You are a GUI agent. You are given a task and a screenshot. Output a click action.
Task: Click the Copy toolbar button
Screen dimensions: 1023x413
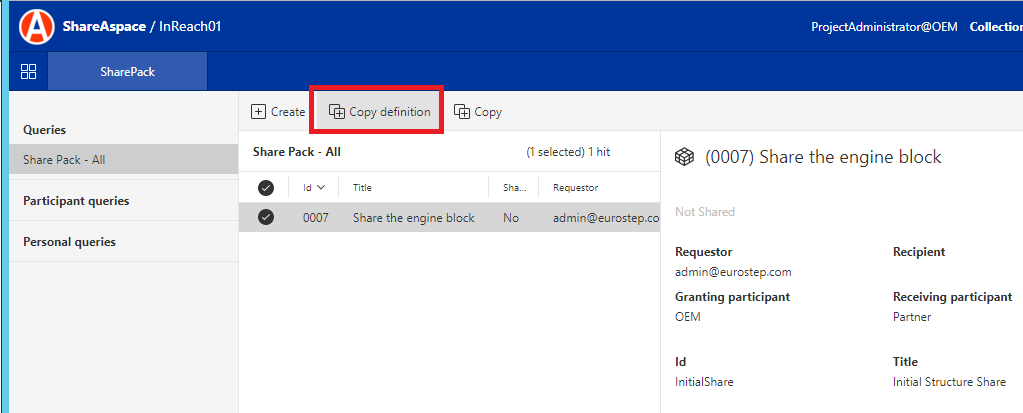click(x=478, y=112)
